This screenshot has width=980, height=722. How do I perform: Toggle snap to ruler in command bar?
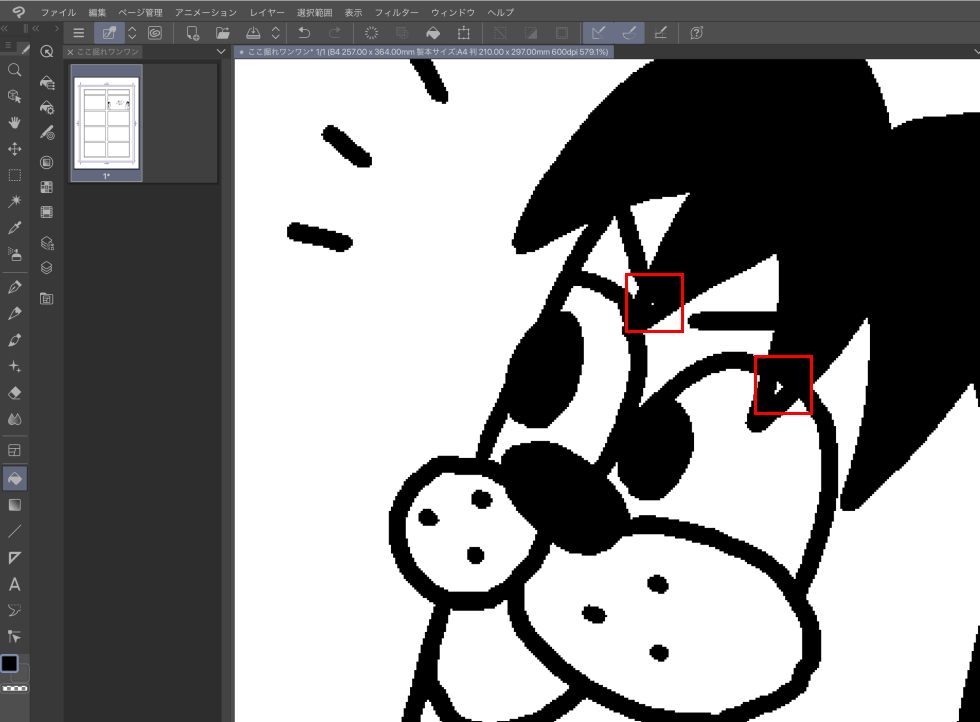pyautogui.click(x=599, y=33)
